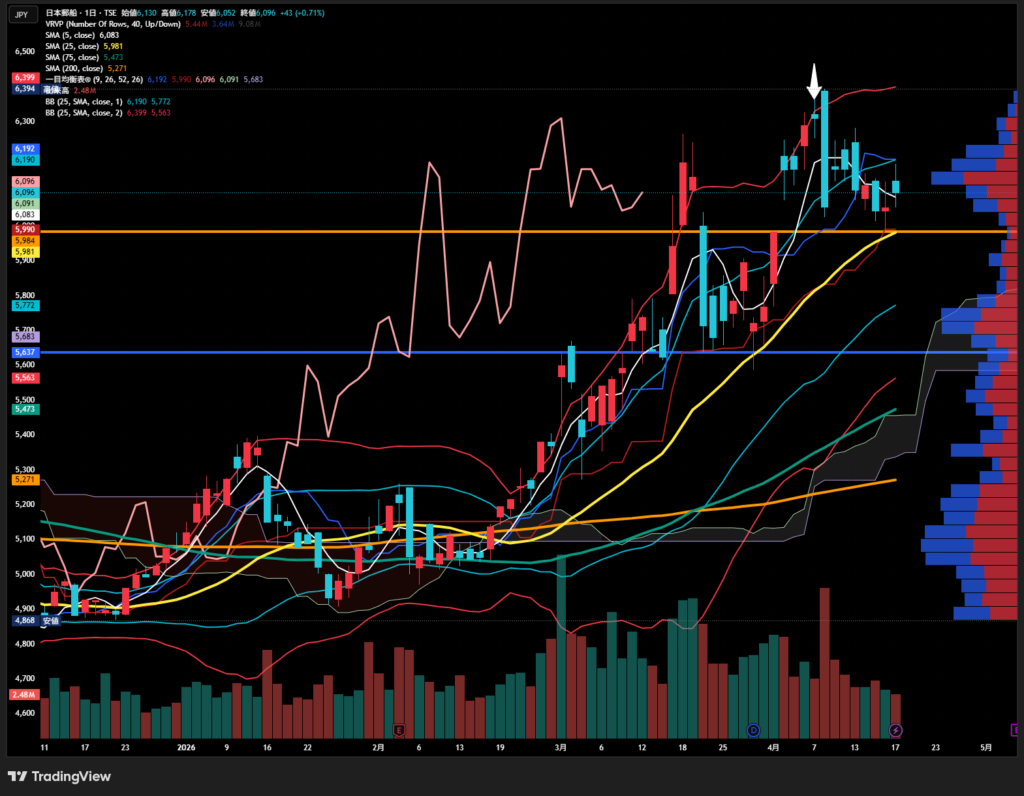Screen dimensions: 1024x796
Task: Click the blue dividend D marker icon
Action: coord(753,729)
